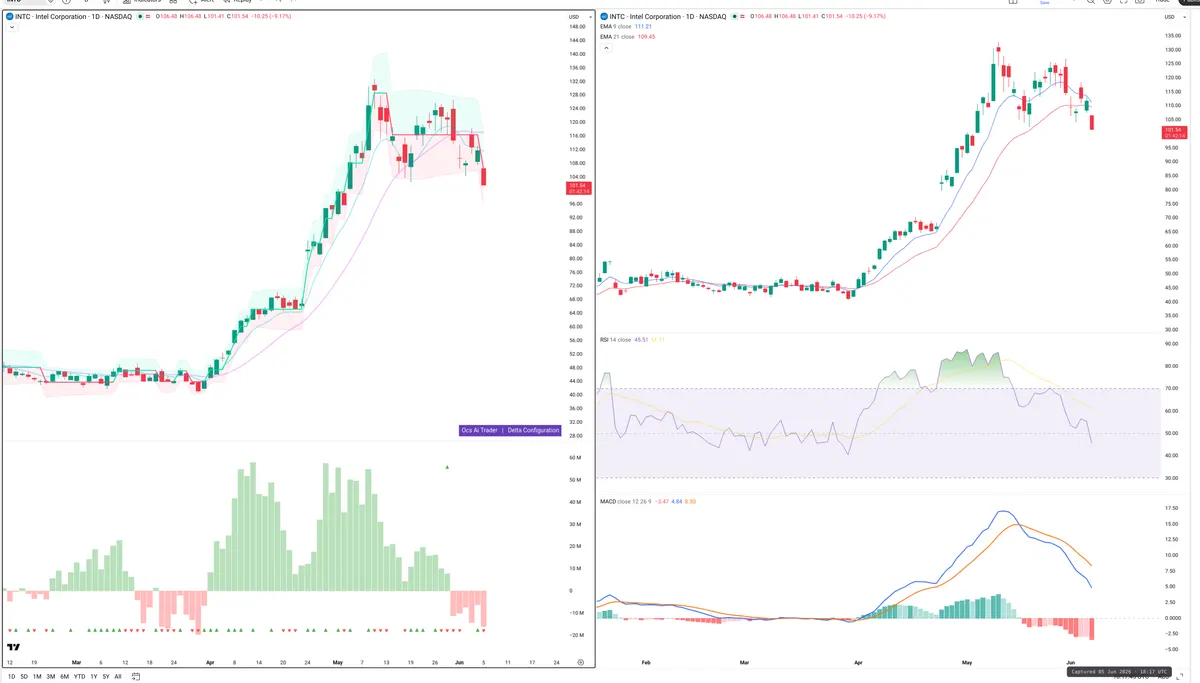1200x683 pixels.
Task: Collapse the indicator legend in right chart
Action: pos(604,48)
